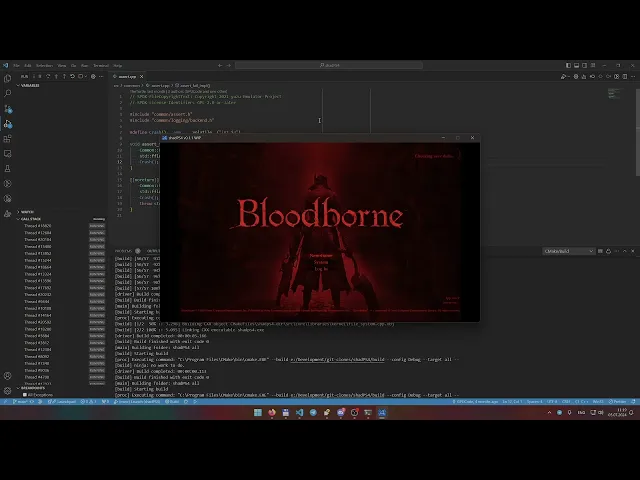Click the remote window indicator in status bar
Screen dimensions: 640x480
(5, 402)
